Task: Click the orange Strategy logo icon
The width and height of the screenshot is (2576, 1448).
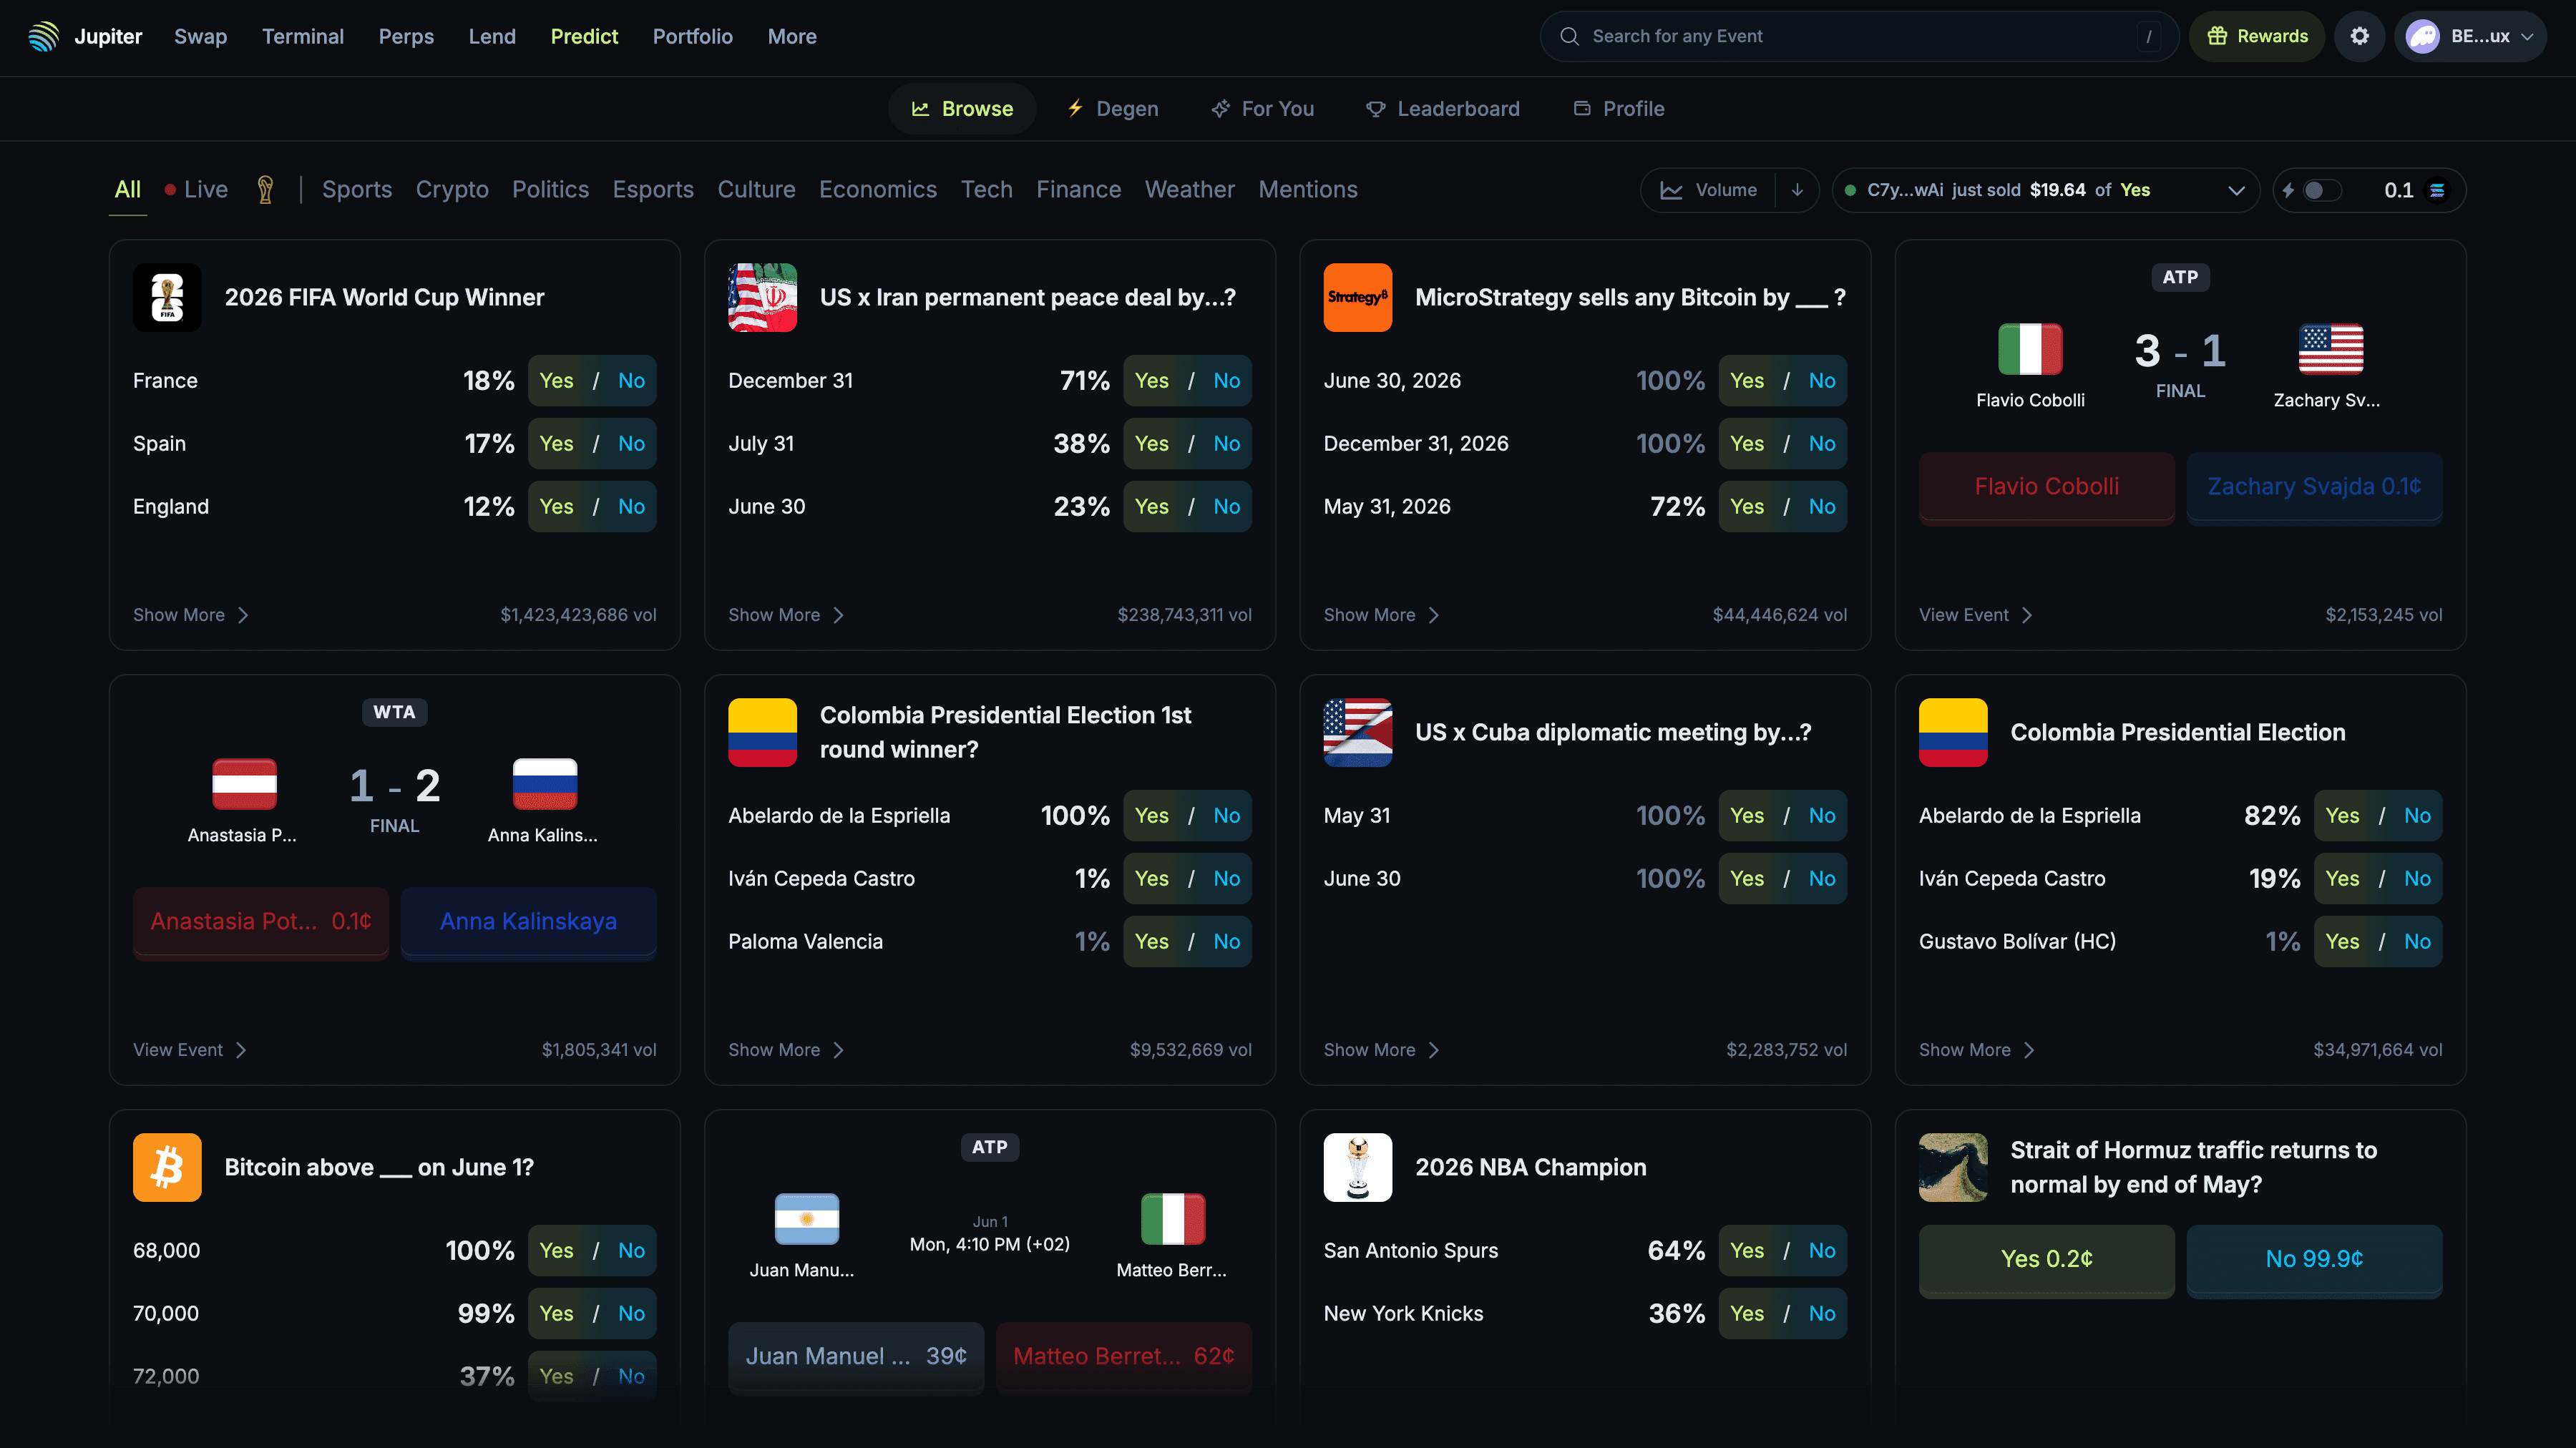Action: [1357, 297]
